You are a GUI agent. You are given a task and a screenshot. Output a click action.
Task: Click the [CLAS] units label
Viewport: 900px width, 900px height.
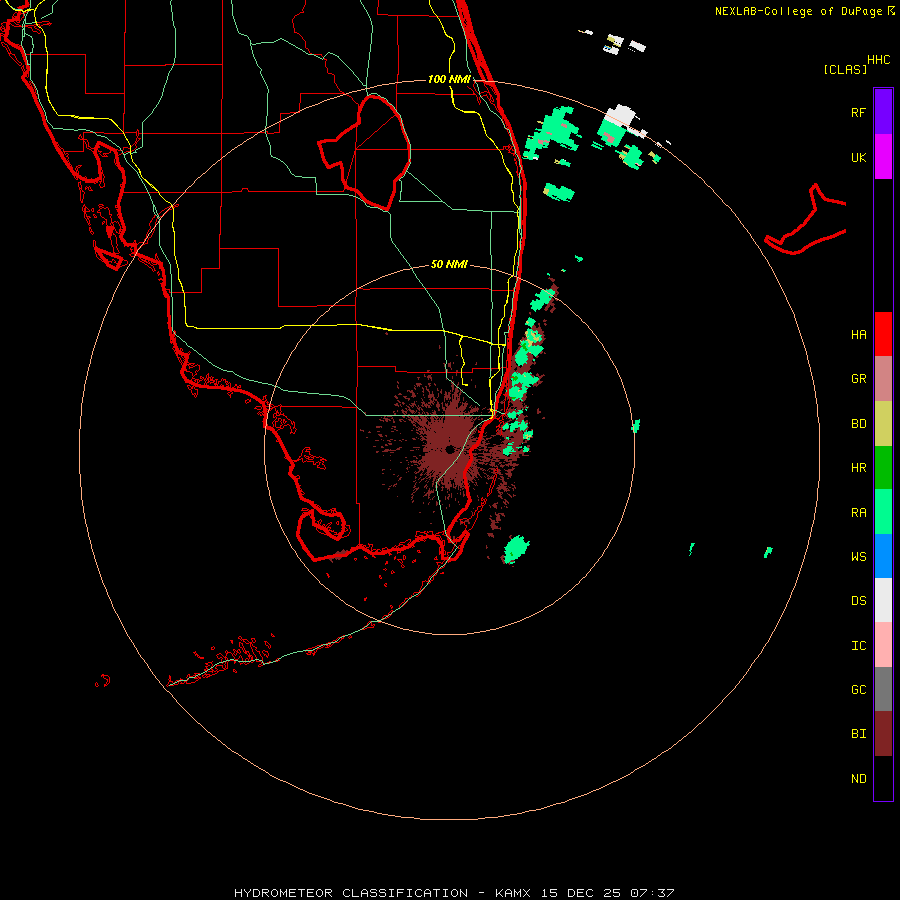(844, 69)
